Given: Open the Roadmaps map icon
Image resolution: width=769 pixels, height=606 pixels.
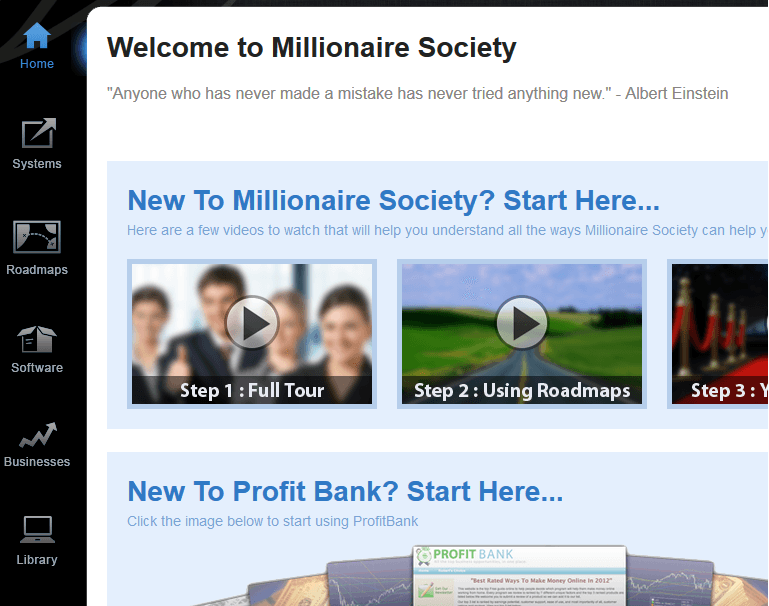Looking at the screenshot, I should coord(37,237).
